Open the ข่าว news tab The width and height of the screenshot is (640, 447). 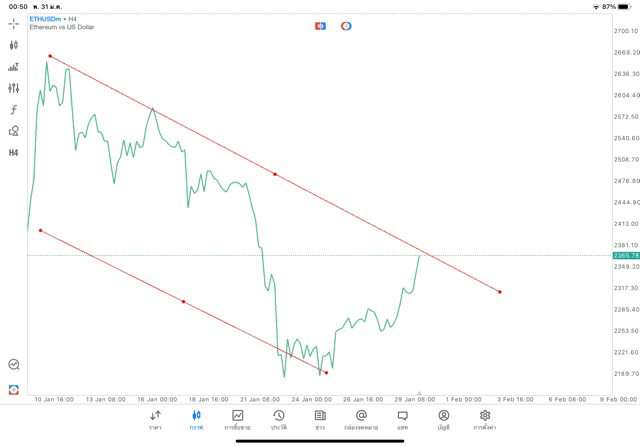[x=319, y=419]
